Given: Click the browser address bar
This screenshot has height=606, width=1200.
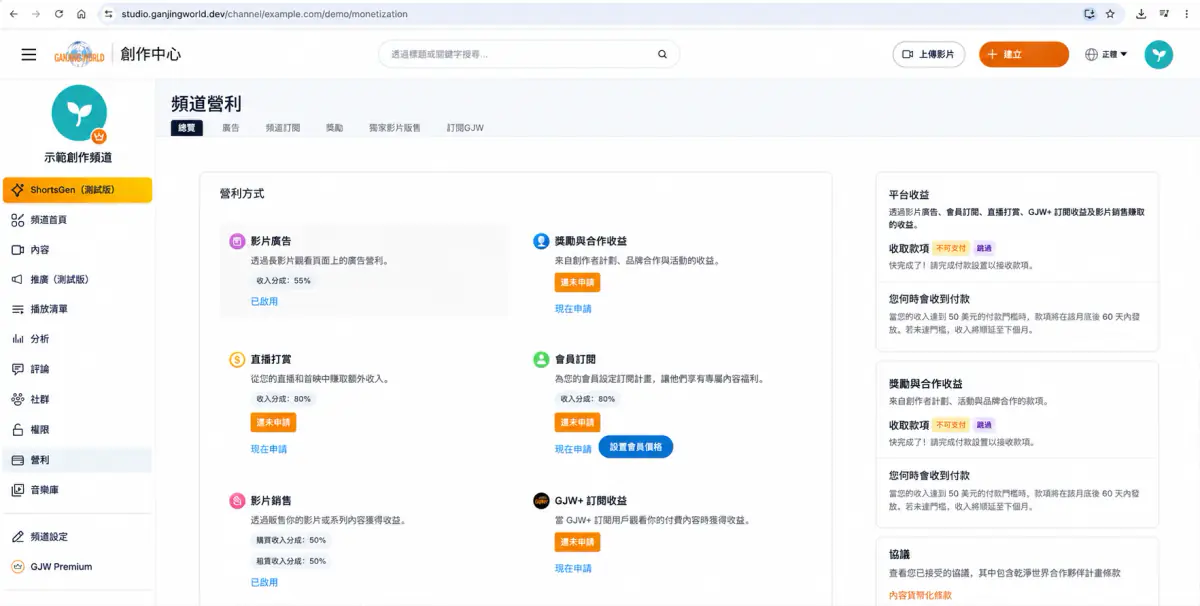Looking at the screenshot, I should tap(600, 14).
